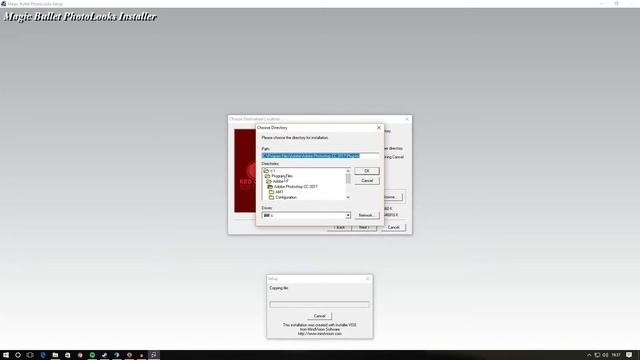Click Cancel in the Choose Directory dialog
640x360 pixels.
pos(367,180)
